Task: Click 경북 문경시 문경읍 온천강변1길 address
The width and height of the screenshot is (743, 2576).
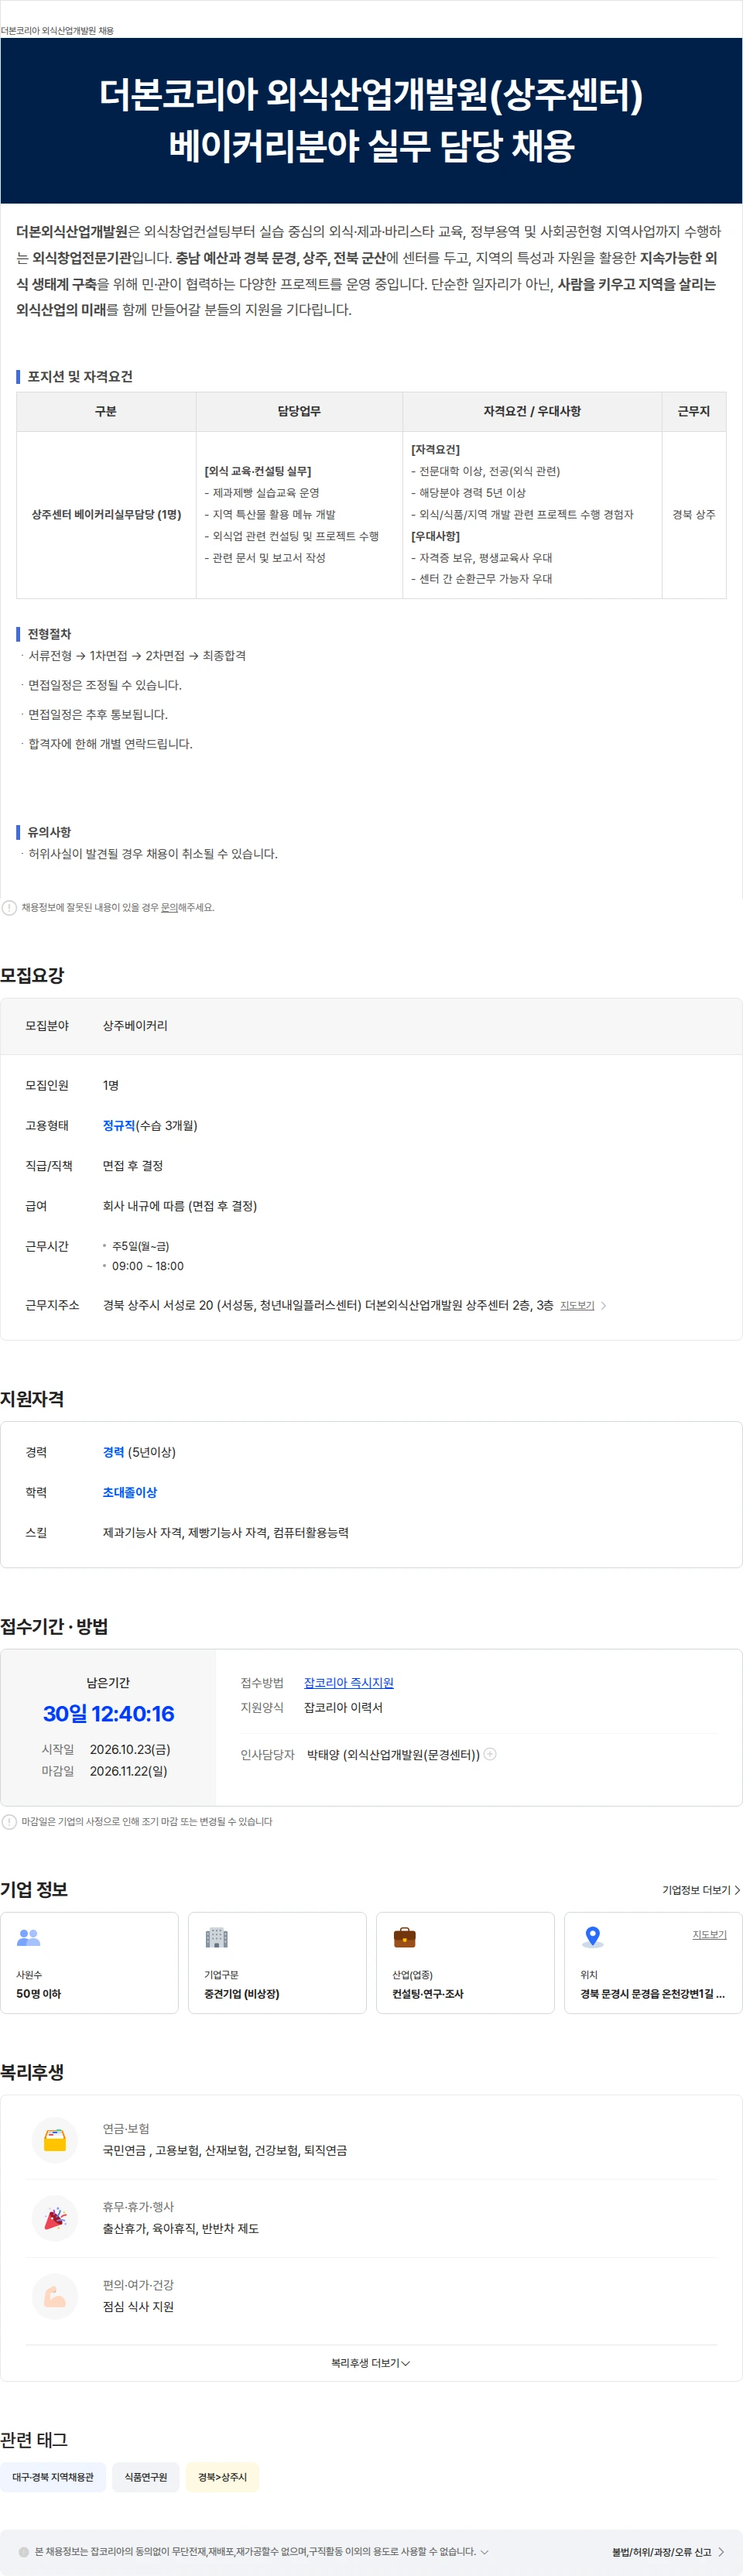Action: (652, 1993)
